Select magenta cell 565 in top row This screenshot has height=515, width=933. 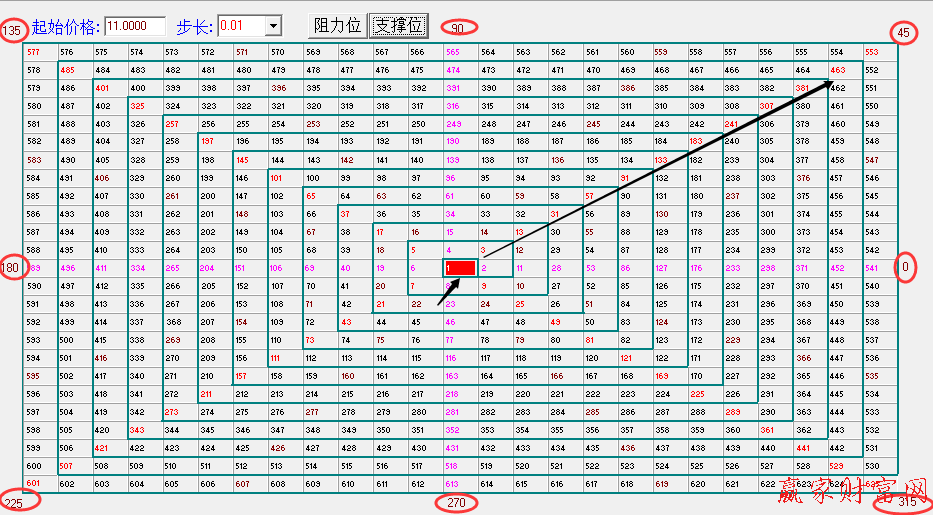coord(452,52)
